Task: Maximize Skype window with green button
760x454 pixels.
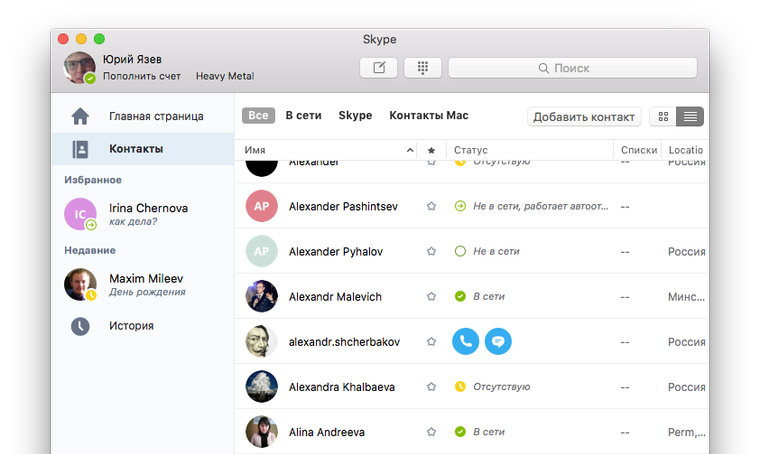Action: (x=99, y=39)
